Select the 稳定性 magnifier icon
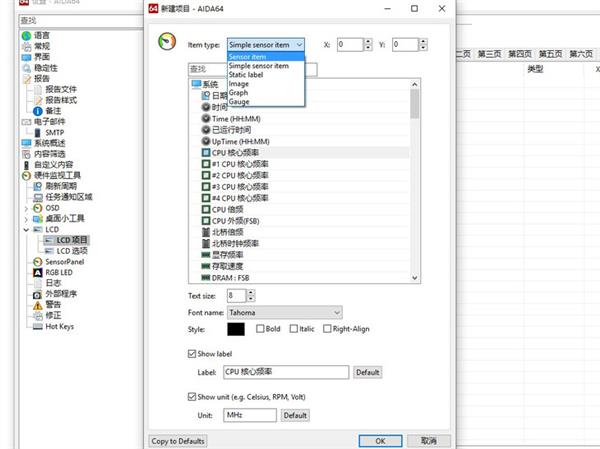This screenshot has height=449, width=600. pos(25,68)
